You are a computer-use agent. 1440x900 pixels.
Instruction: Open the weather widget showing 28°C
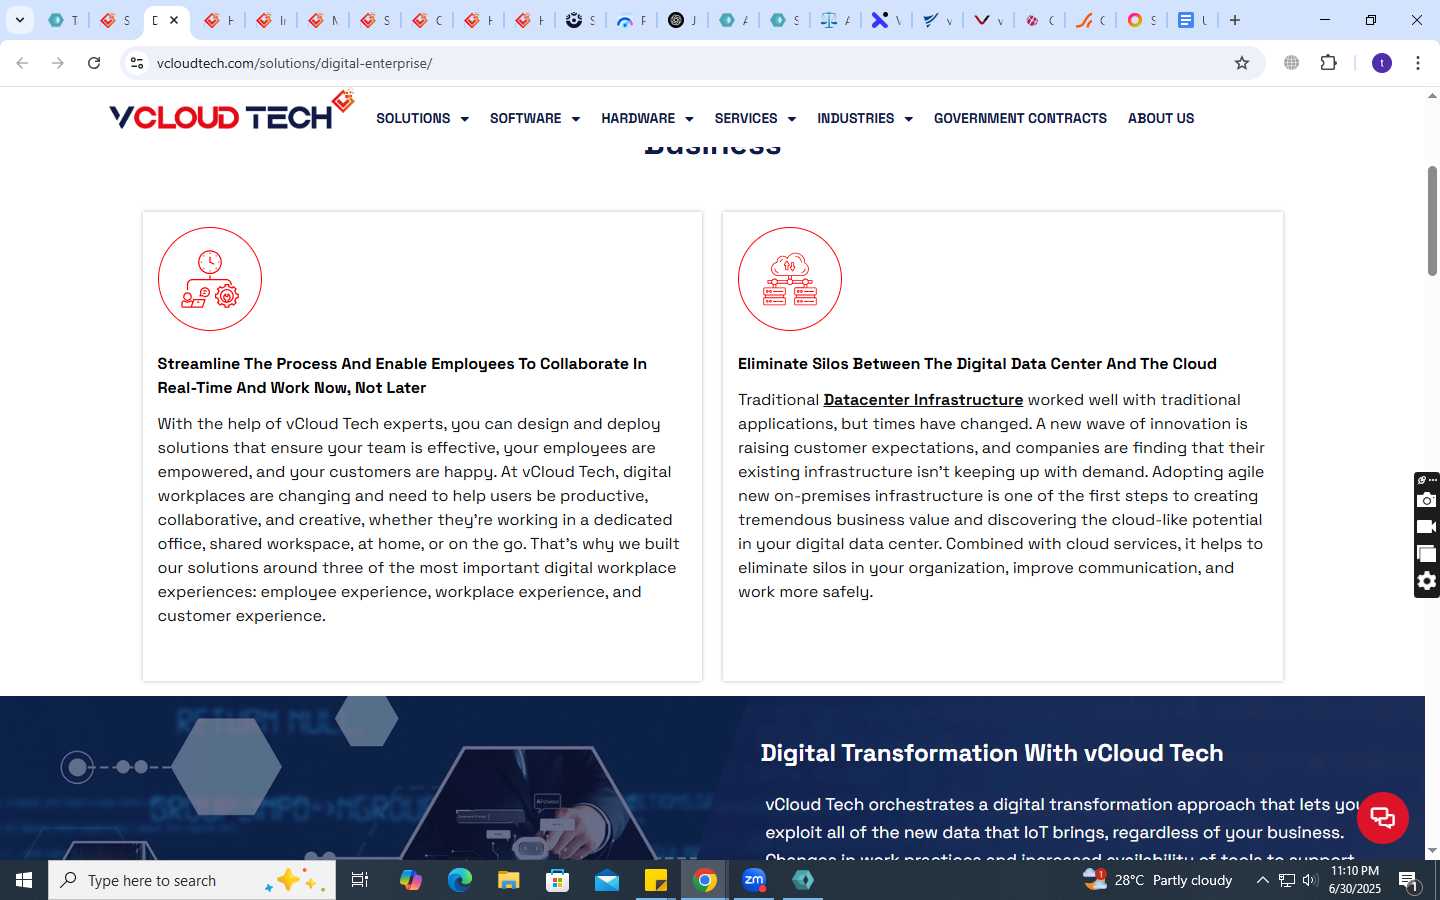coord(1158,880)
